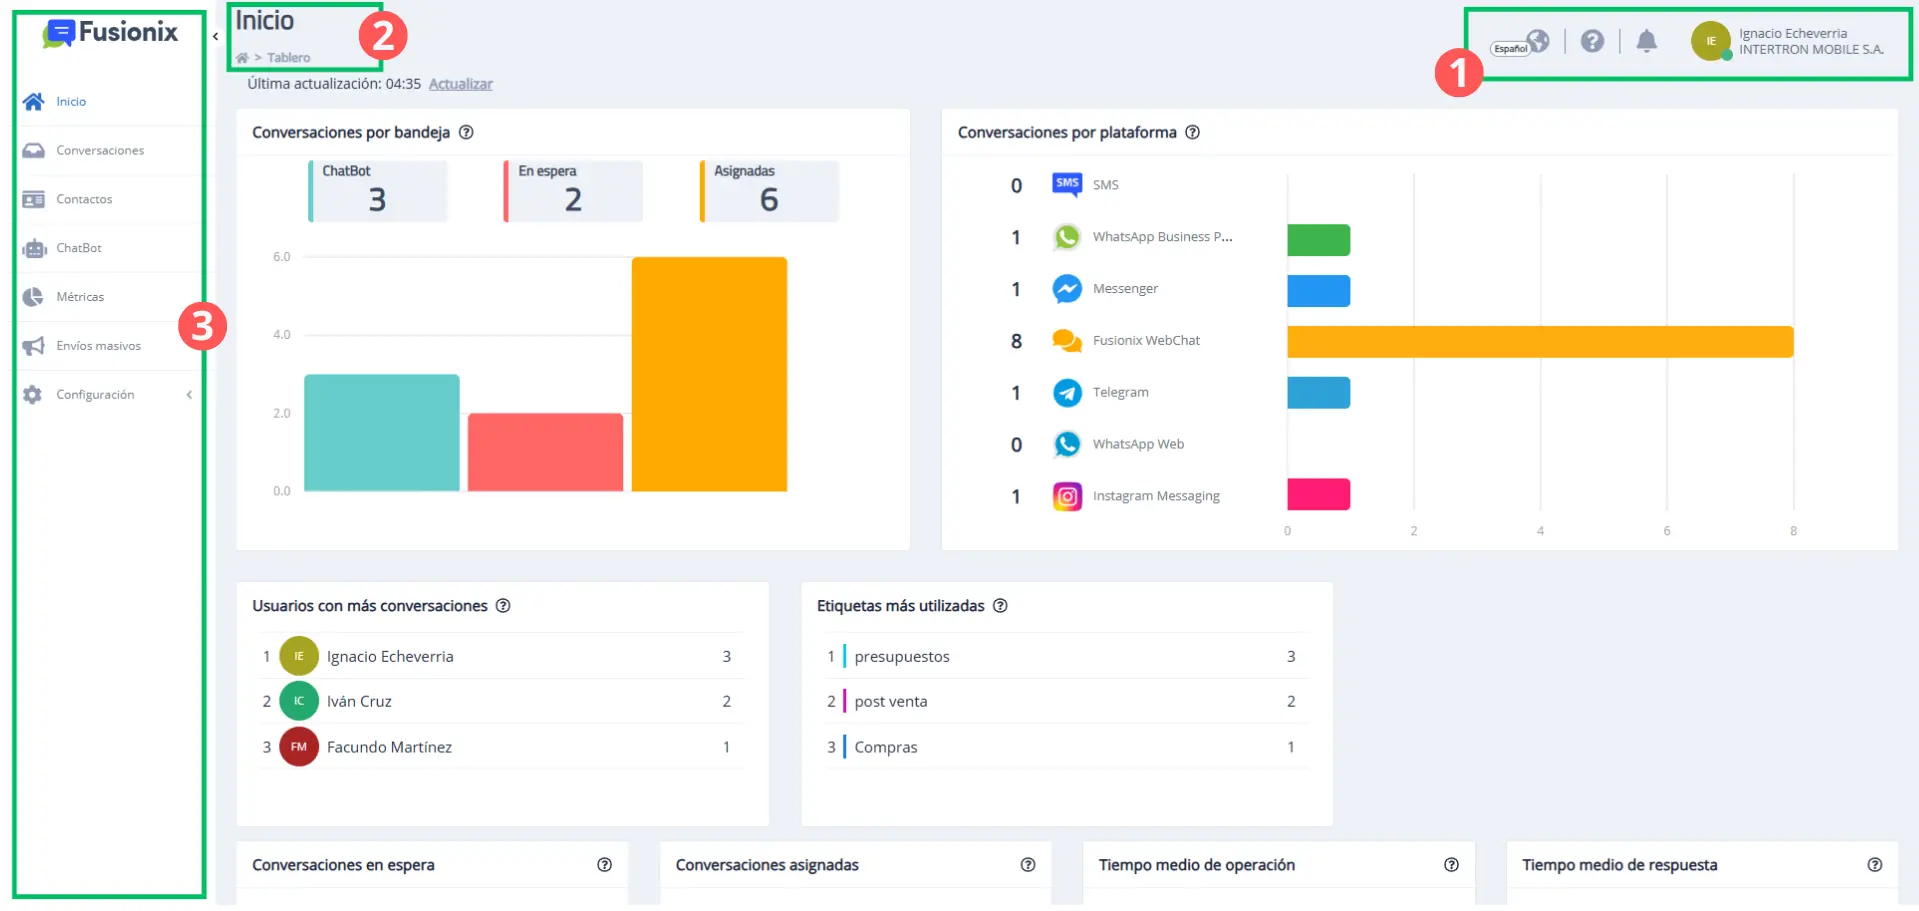Image resolution: width=1919 pixels, height=911 pixels.
Task: Click the WhatsApp Business platform icon
Action: point(1067,237)
